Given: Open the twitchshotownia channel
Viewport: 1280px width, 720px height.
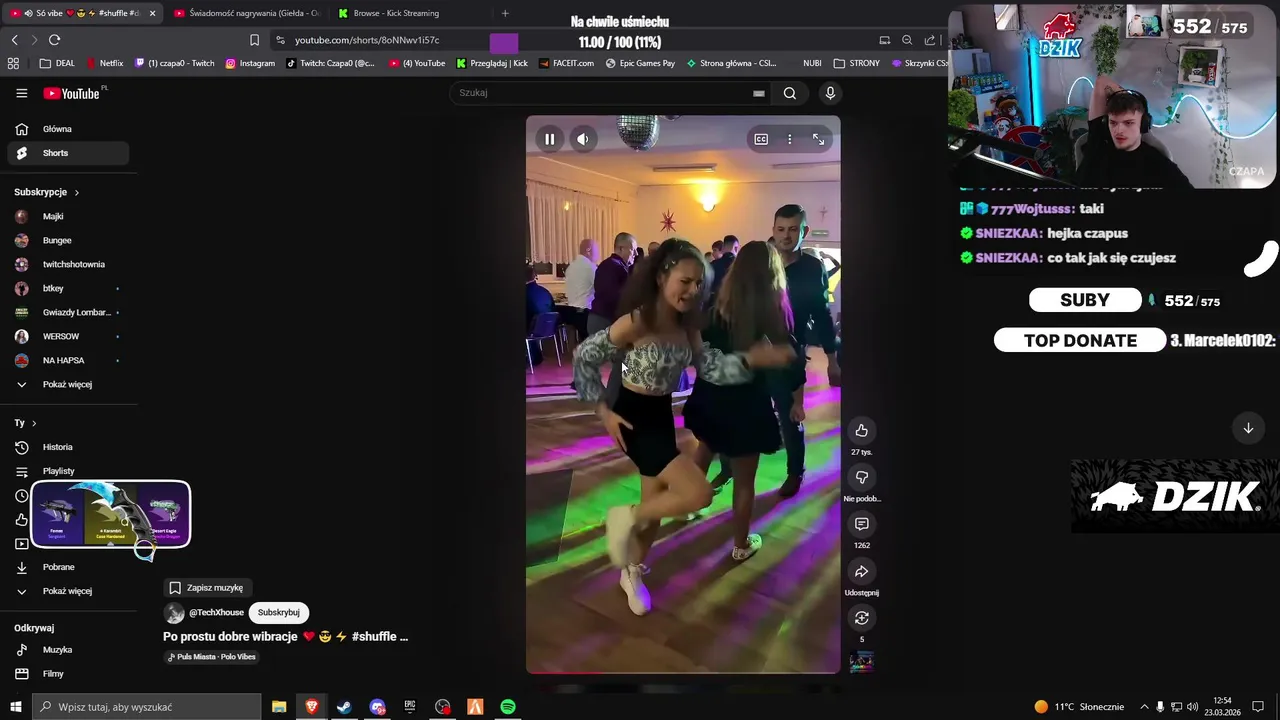Looking at the screenshot, I should [x=68, y=264].
